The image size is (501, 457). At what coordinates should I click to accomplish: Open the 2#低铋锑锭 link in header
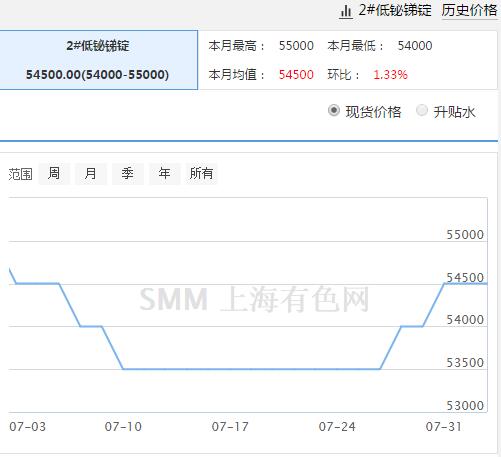click(395, 10)
